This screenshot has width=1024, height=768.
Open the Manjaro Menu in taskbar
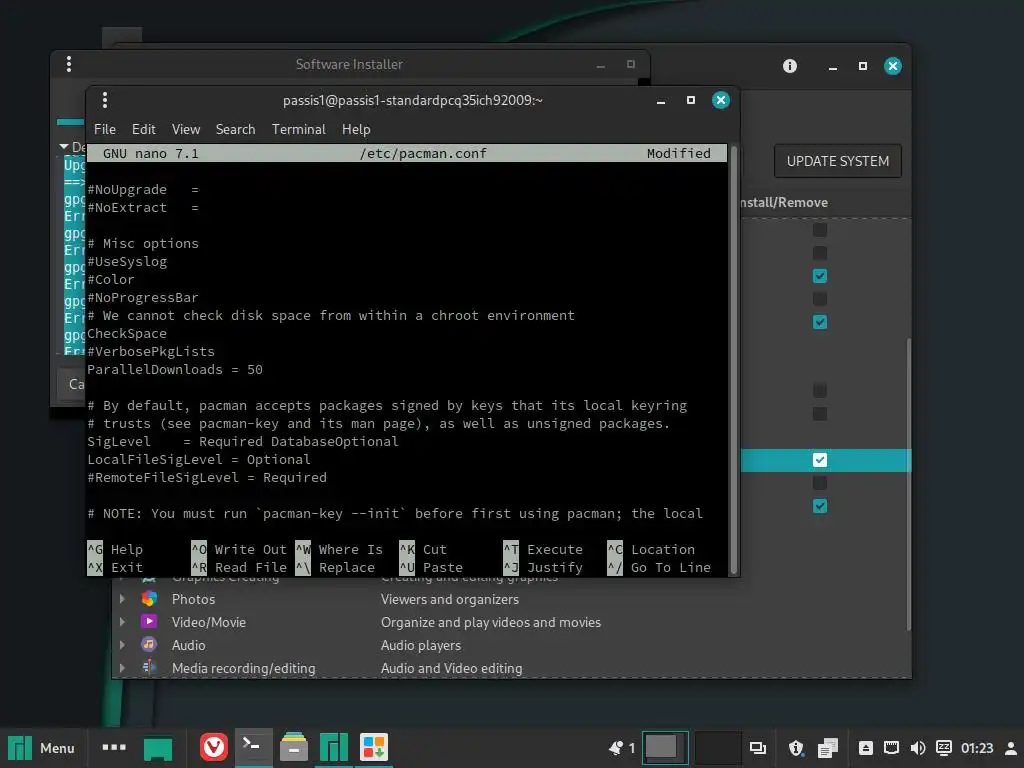point(40,748)
